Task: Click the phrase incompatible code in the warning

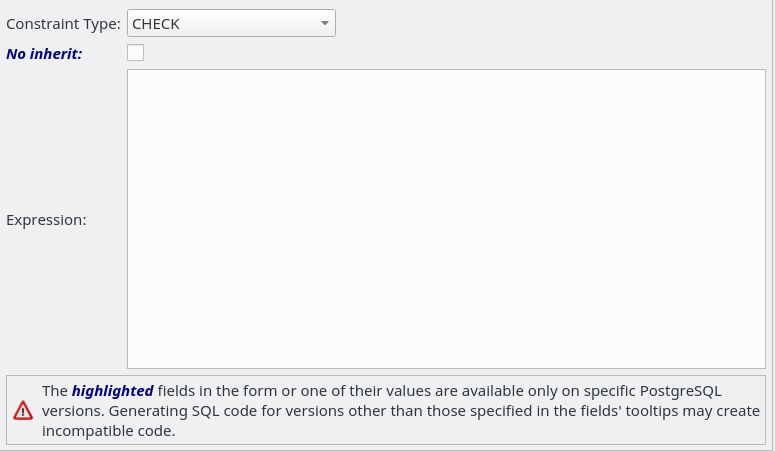Action: coord(108,431)
